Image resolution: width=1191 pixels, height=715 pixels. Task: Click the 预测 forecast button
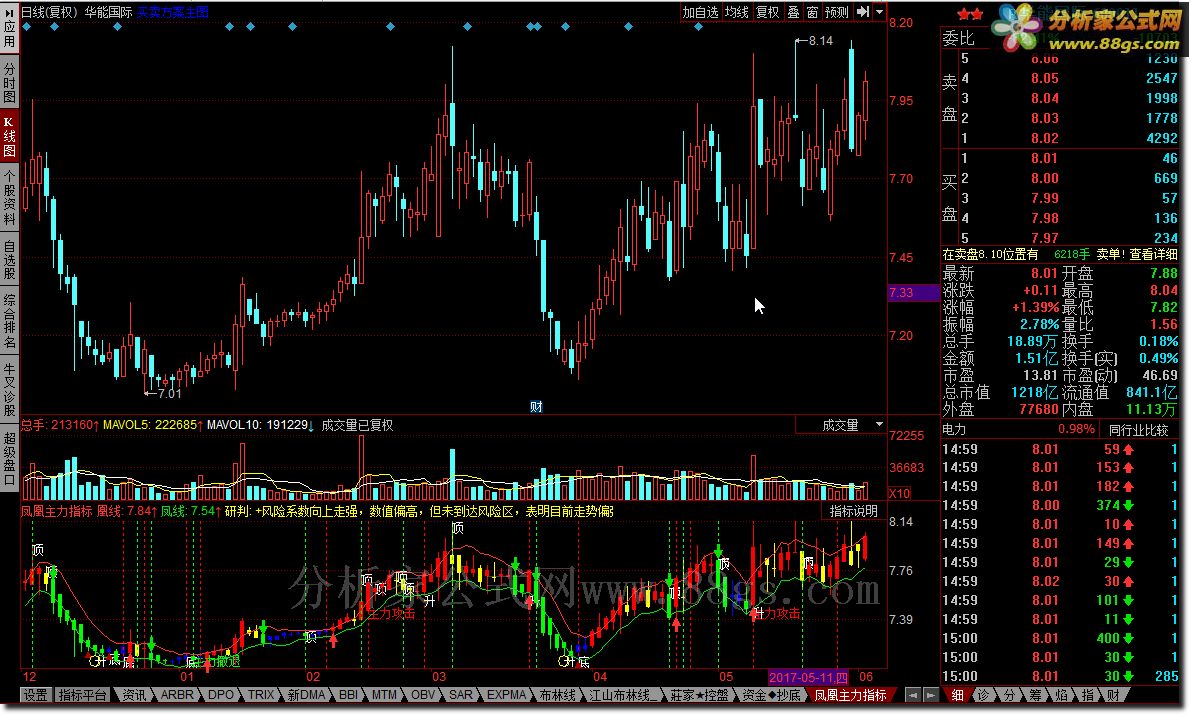click(x=836, y=12)
